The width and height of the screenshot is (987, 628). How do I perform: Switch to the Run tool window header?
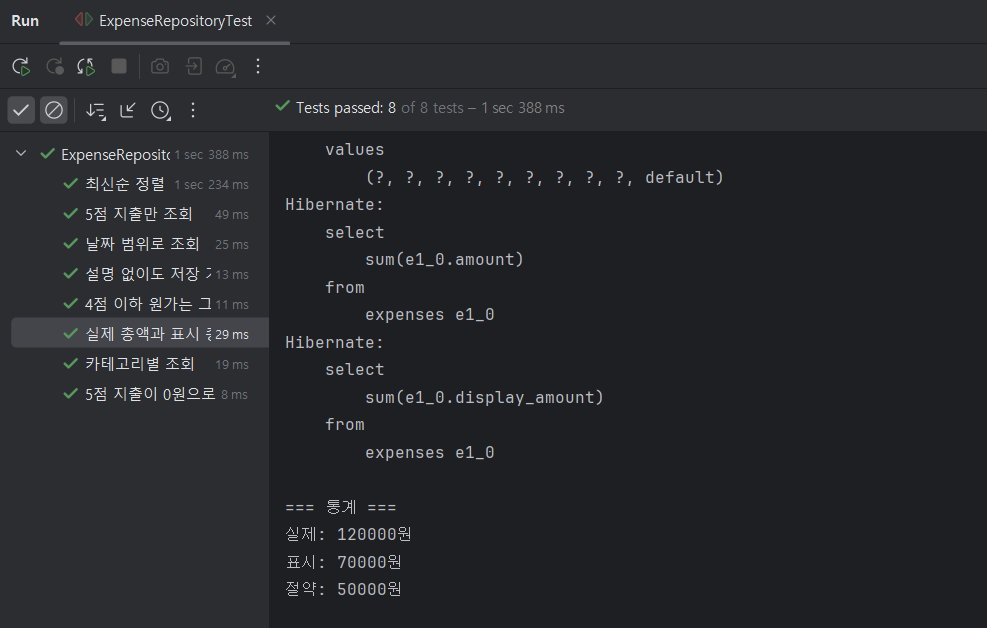[x=24, y=19]
